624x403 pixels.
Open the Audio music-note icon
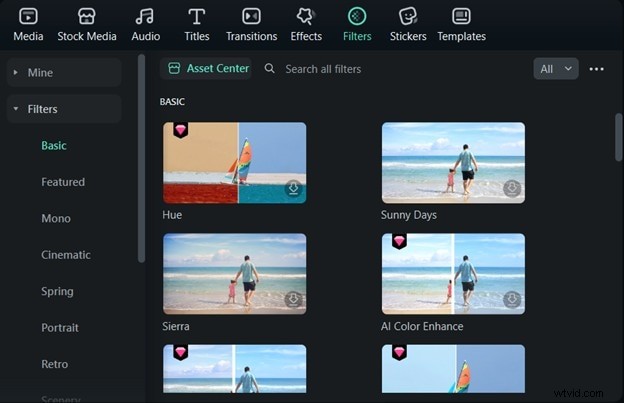click(145, 17)
